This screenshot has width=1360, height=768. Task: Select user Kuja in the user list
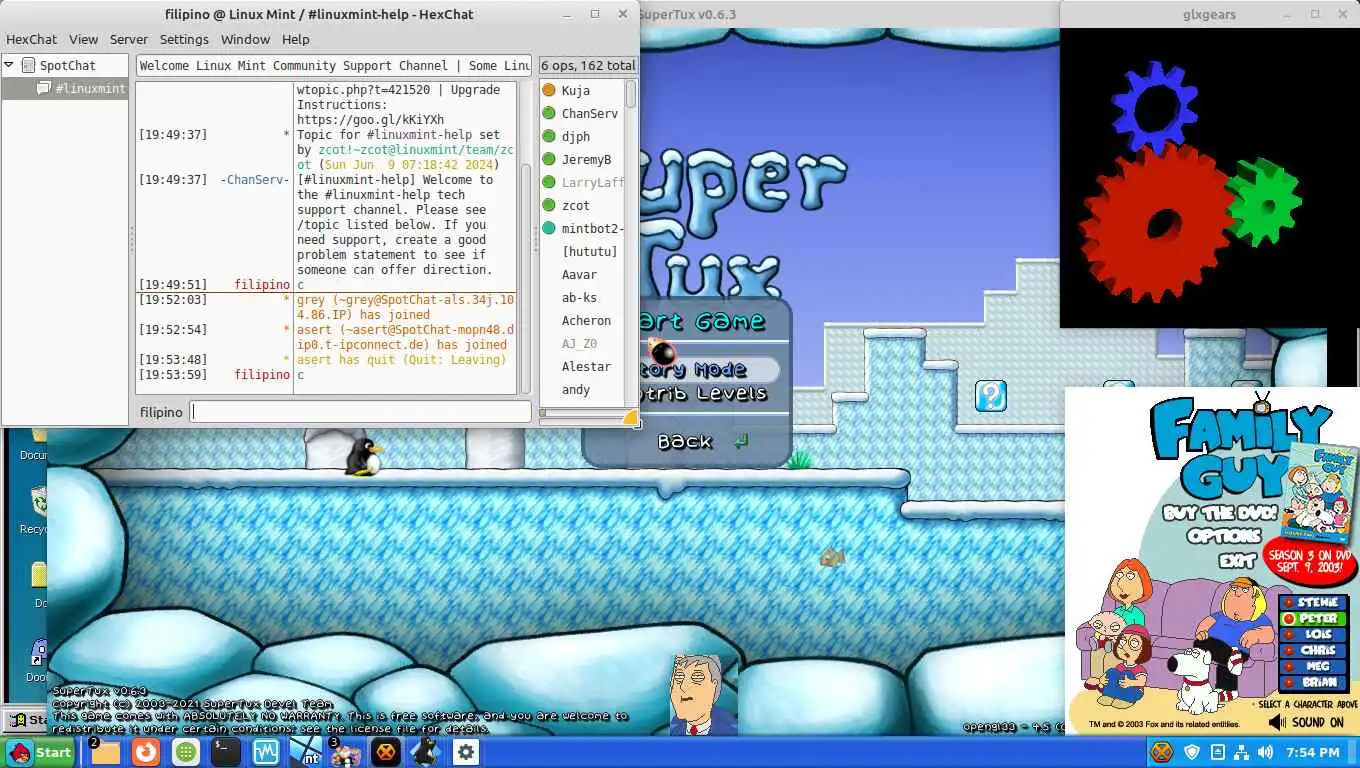pyautogui.click(x=582, y=90)
